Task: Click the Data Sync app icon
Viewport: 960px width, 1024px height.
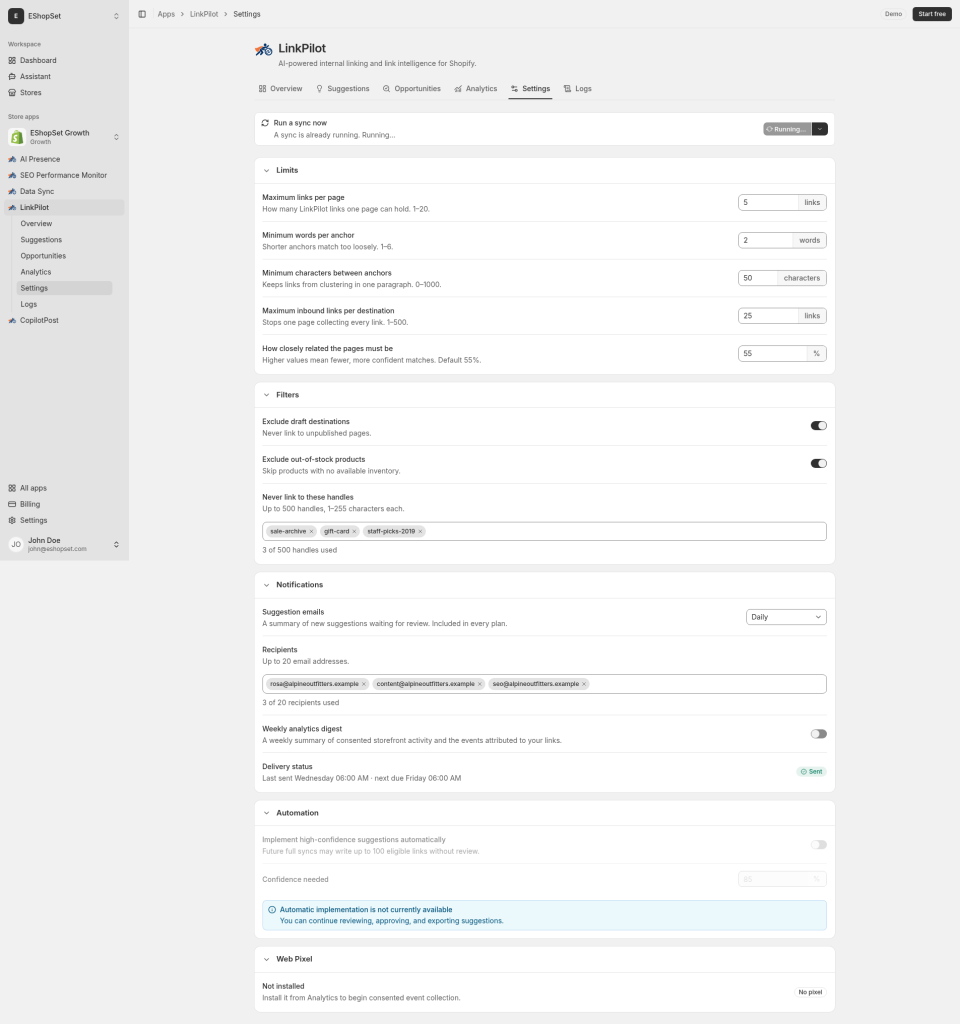Action: (x=12, y=191)
